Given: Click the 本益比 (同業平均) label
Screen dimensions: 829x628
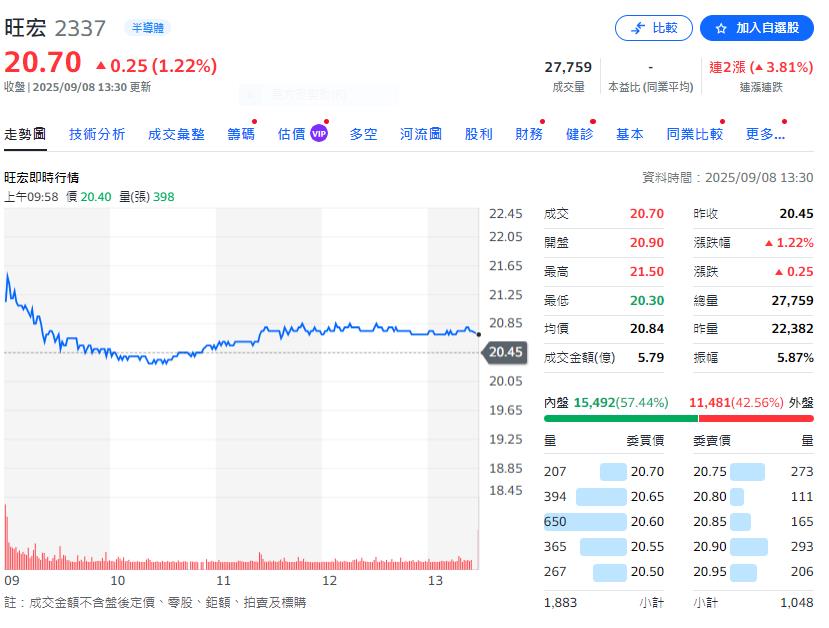Looking at the screenshot, I should pos(651,87).
